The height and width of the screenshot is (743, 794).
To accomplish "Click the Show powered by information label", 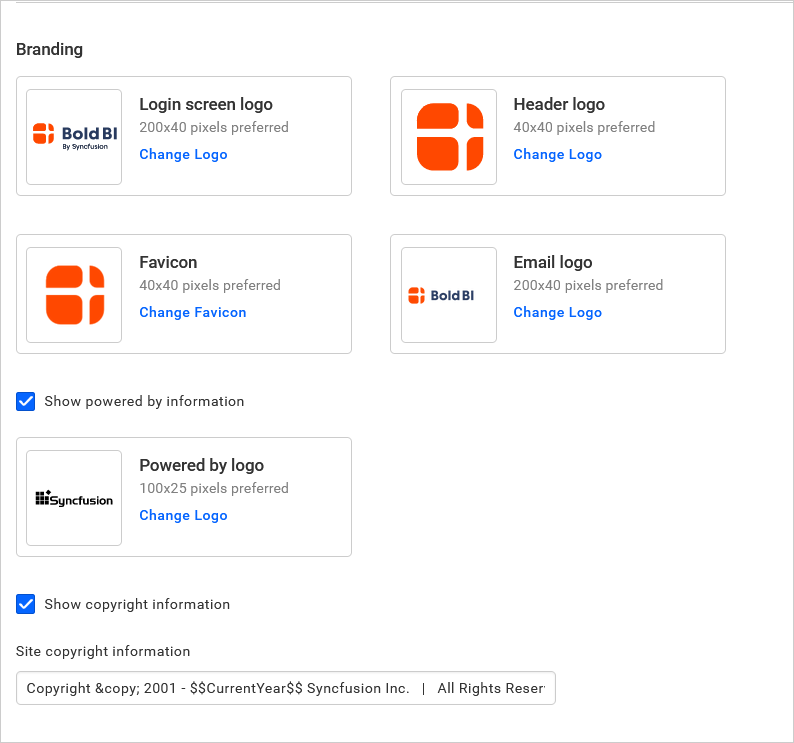I will point(144,401).
